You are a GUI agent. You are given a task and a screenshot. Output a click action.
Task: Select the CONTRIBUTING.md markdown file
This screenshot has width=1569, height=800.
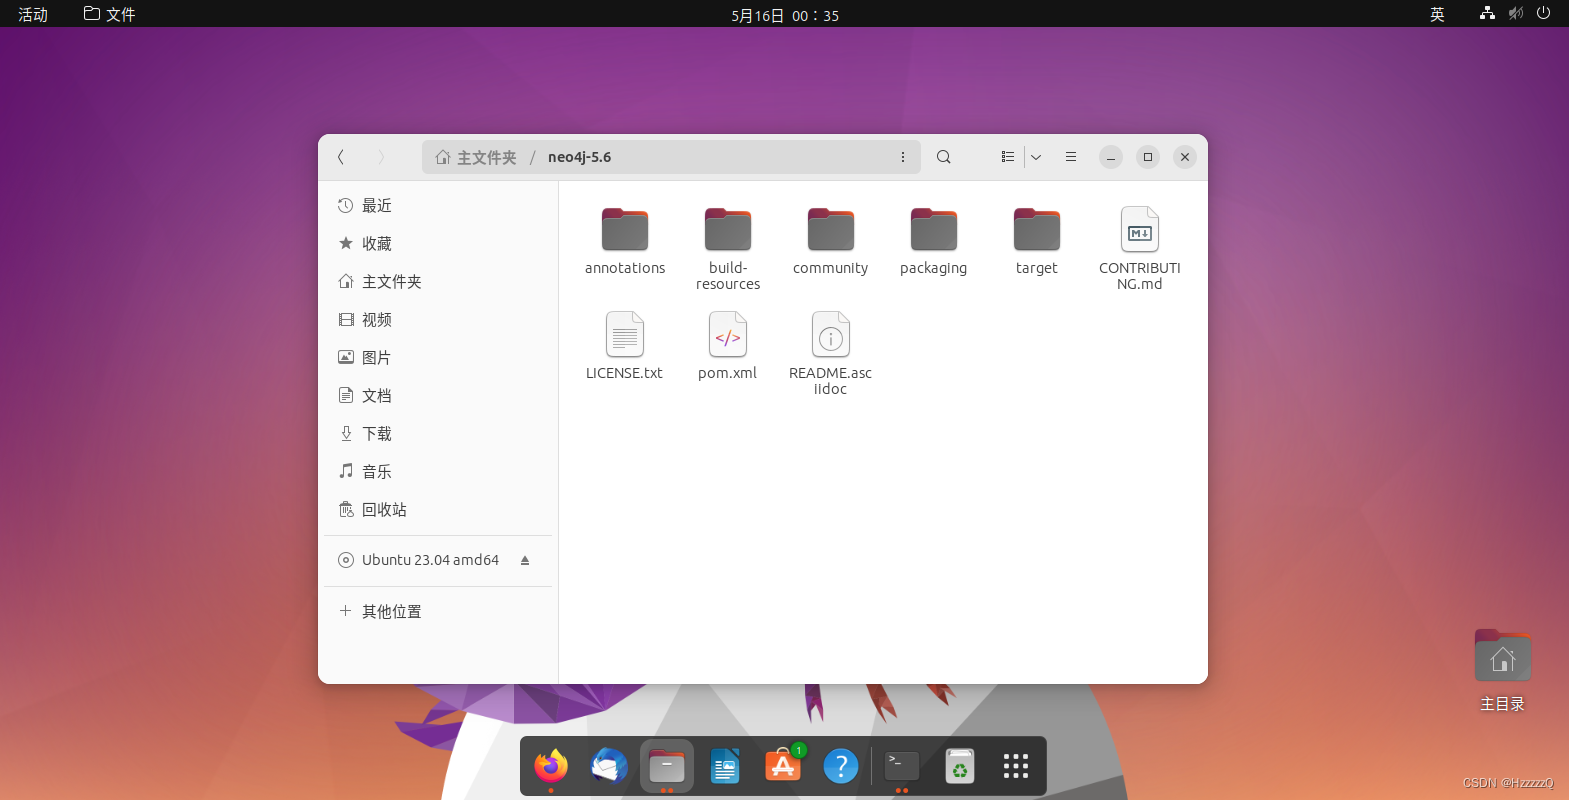click(x=1140, y=248)
